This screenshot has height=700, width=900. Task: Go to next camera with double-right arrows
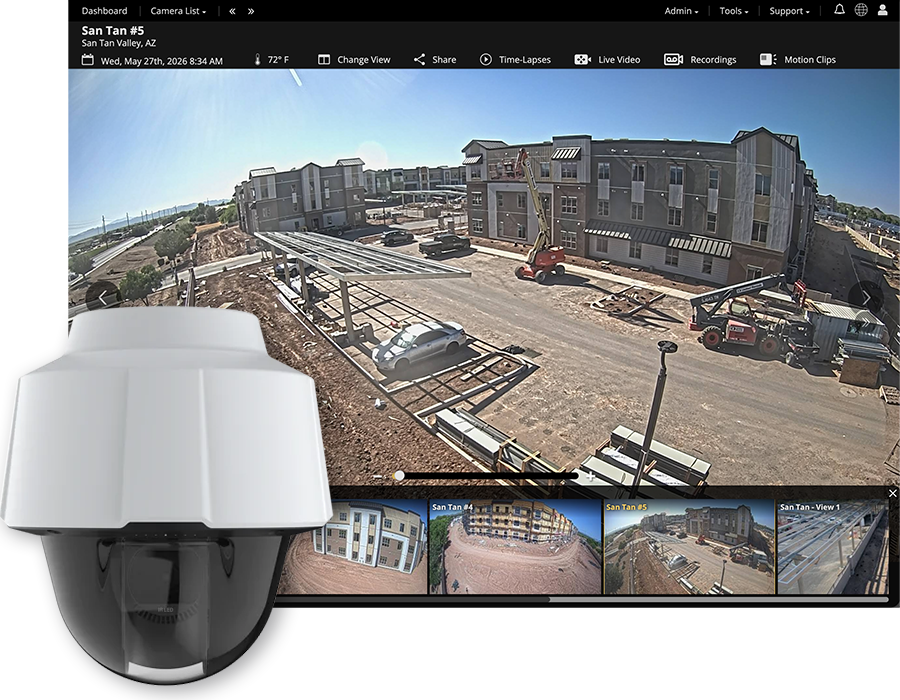(251, 11)
